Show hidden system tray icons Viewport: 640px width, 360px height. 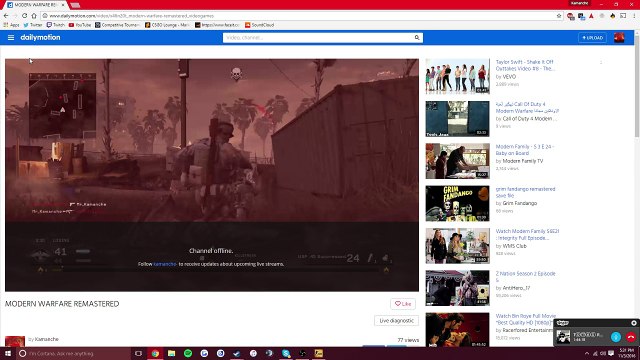[x=587, y=353]
